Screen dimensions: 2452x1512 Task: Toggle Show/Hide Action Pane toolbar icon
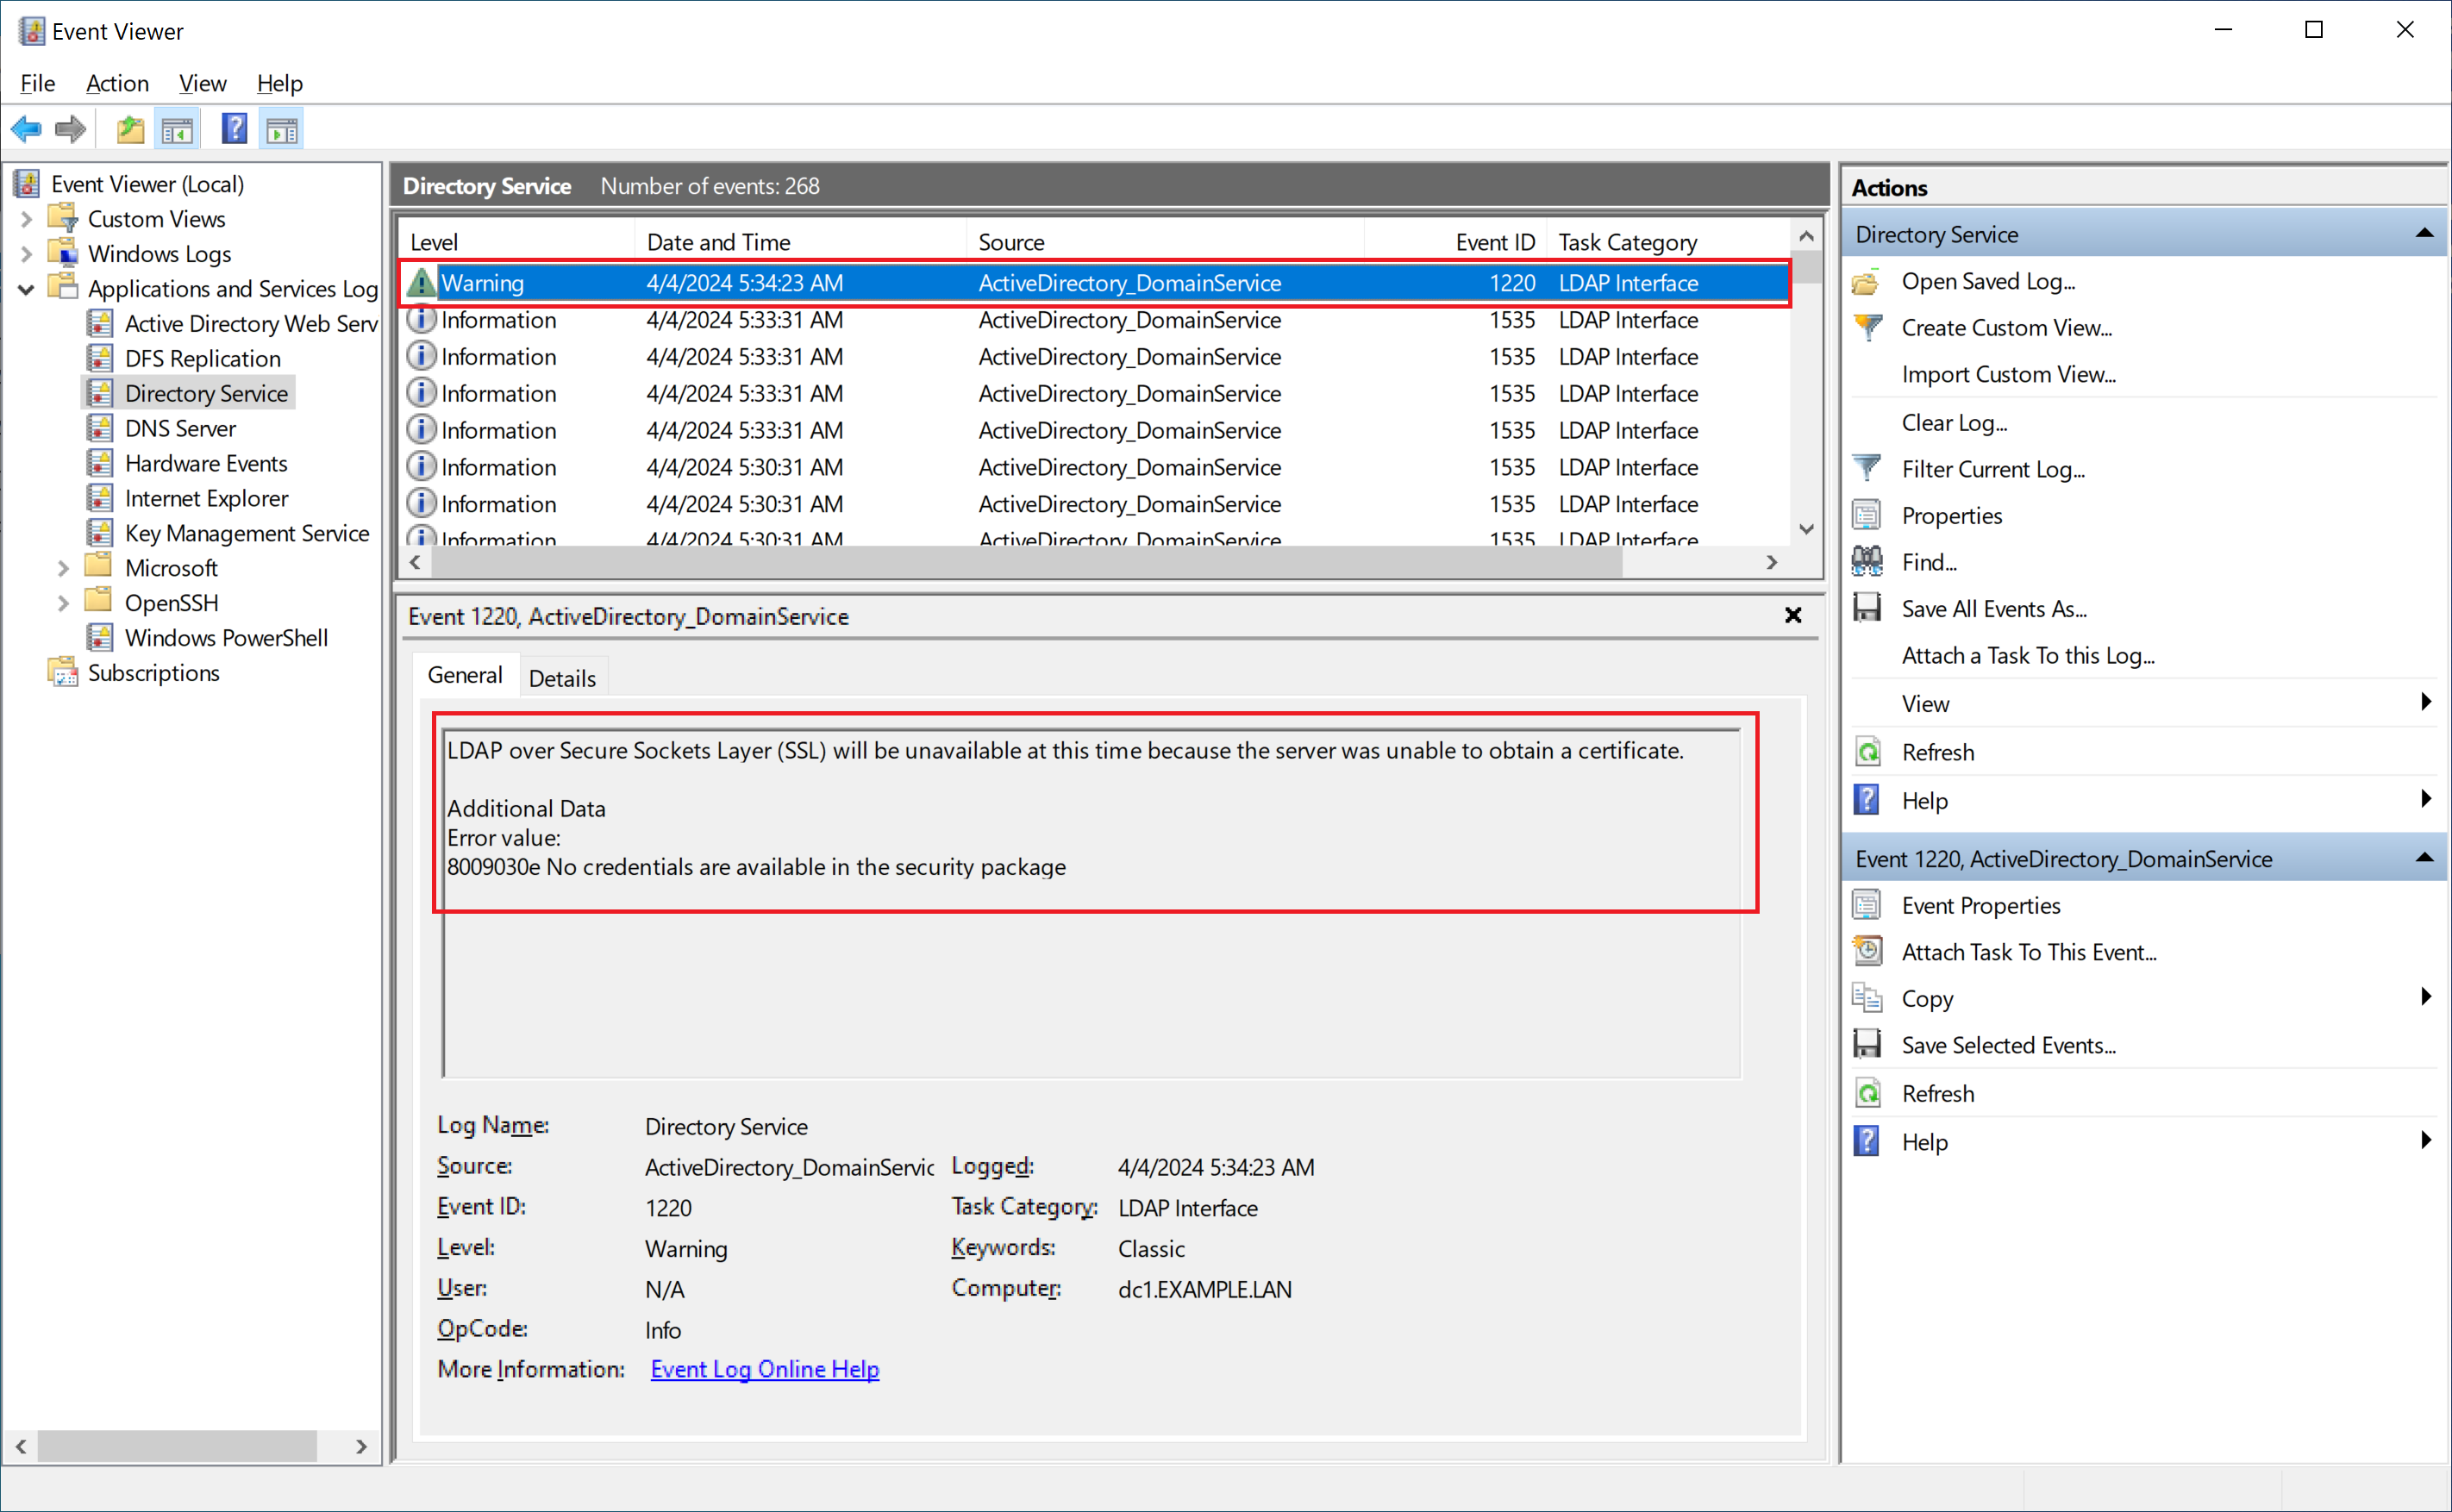pos(282,129)
